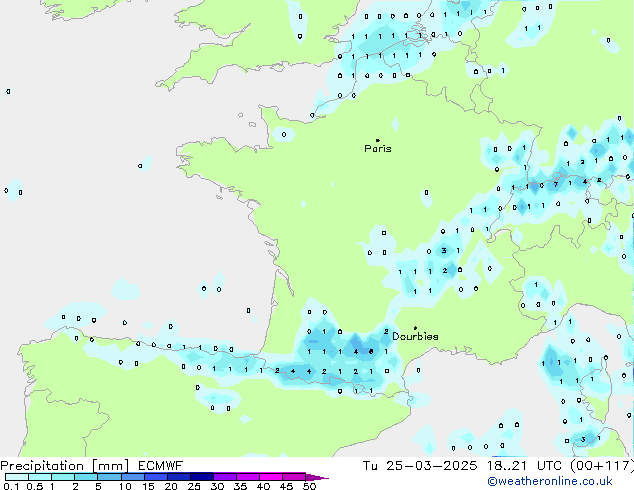The image size is (634, 490).
Task: Open the weatheronline.co.uk credit link
Action: (550, 481)
